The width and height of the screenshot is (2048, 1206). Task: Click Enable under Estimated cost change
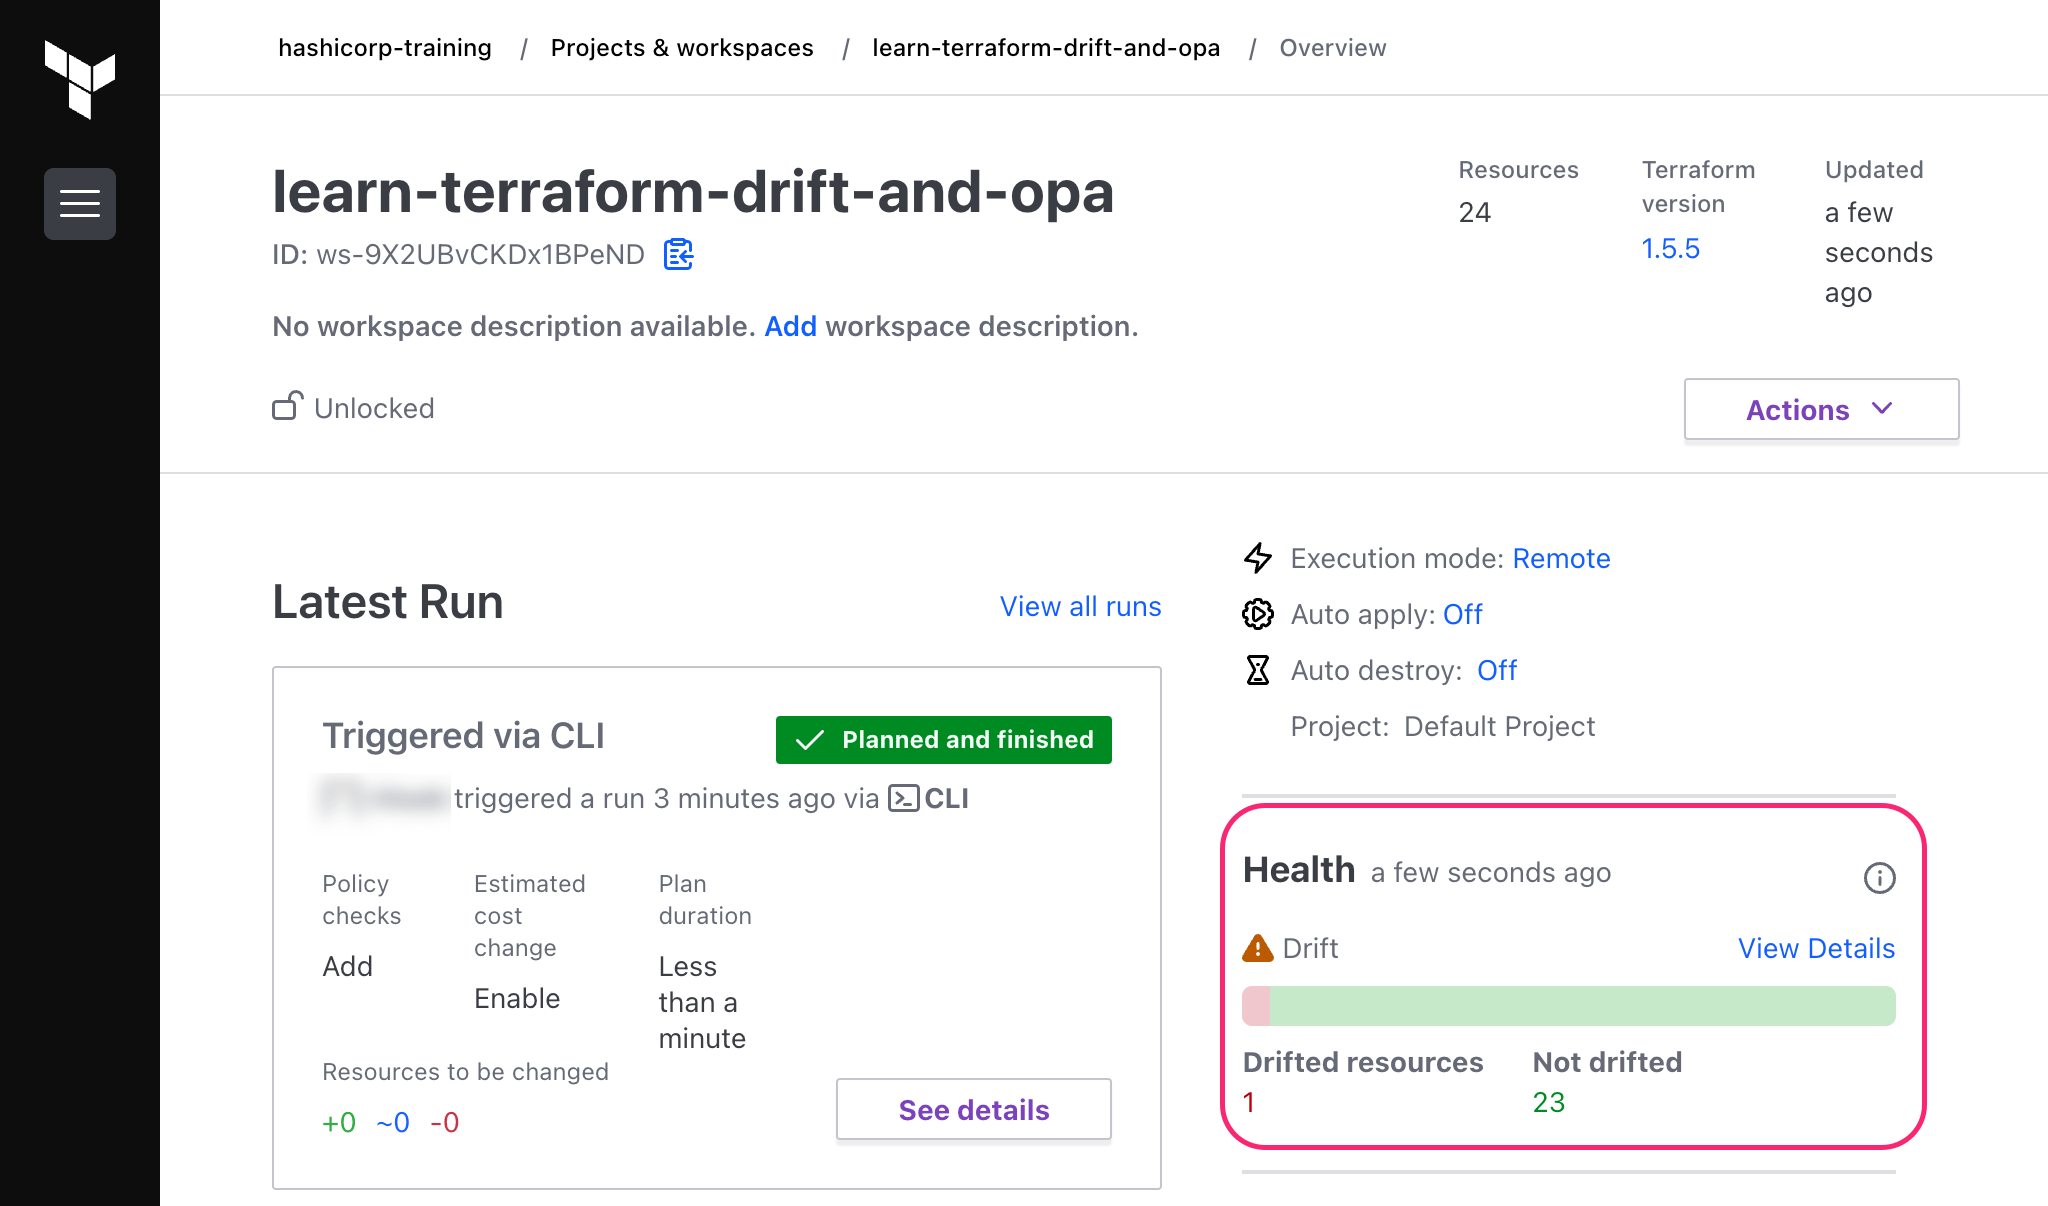click(517, 998)
